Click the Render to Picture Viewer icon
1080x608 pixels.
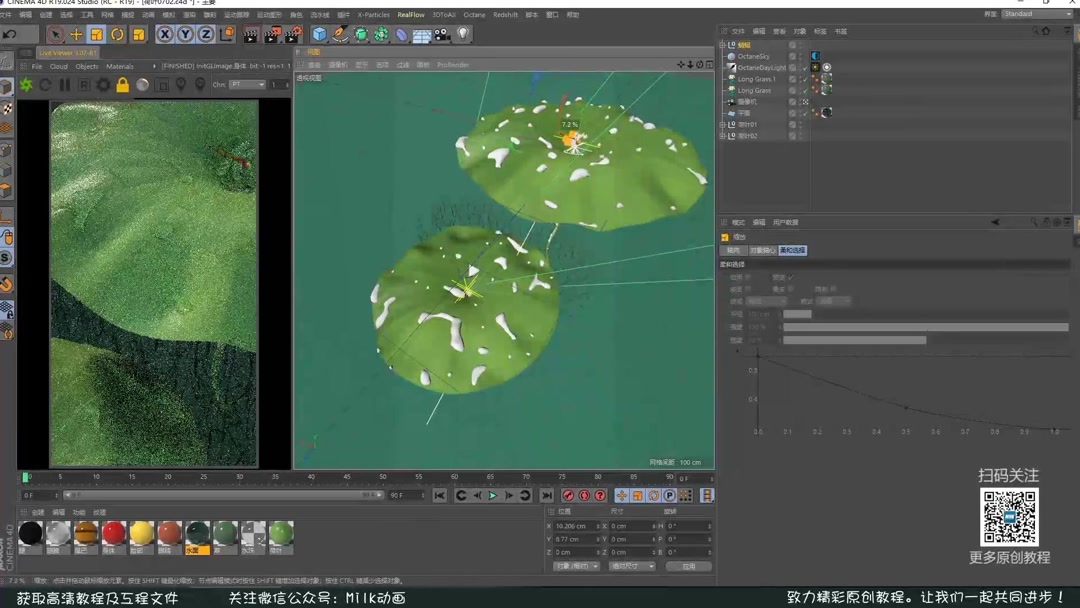tap(271, 33)
